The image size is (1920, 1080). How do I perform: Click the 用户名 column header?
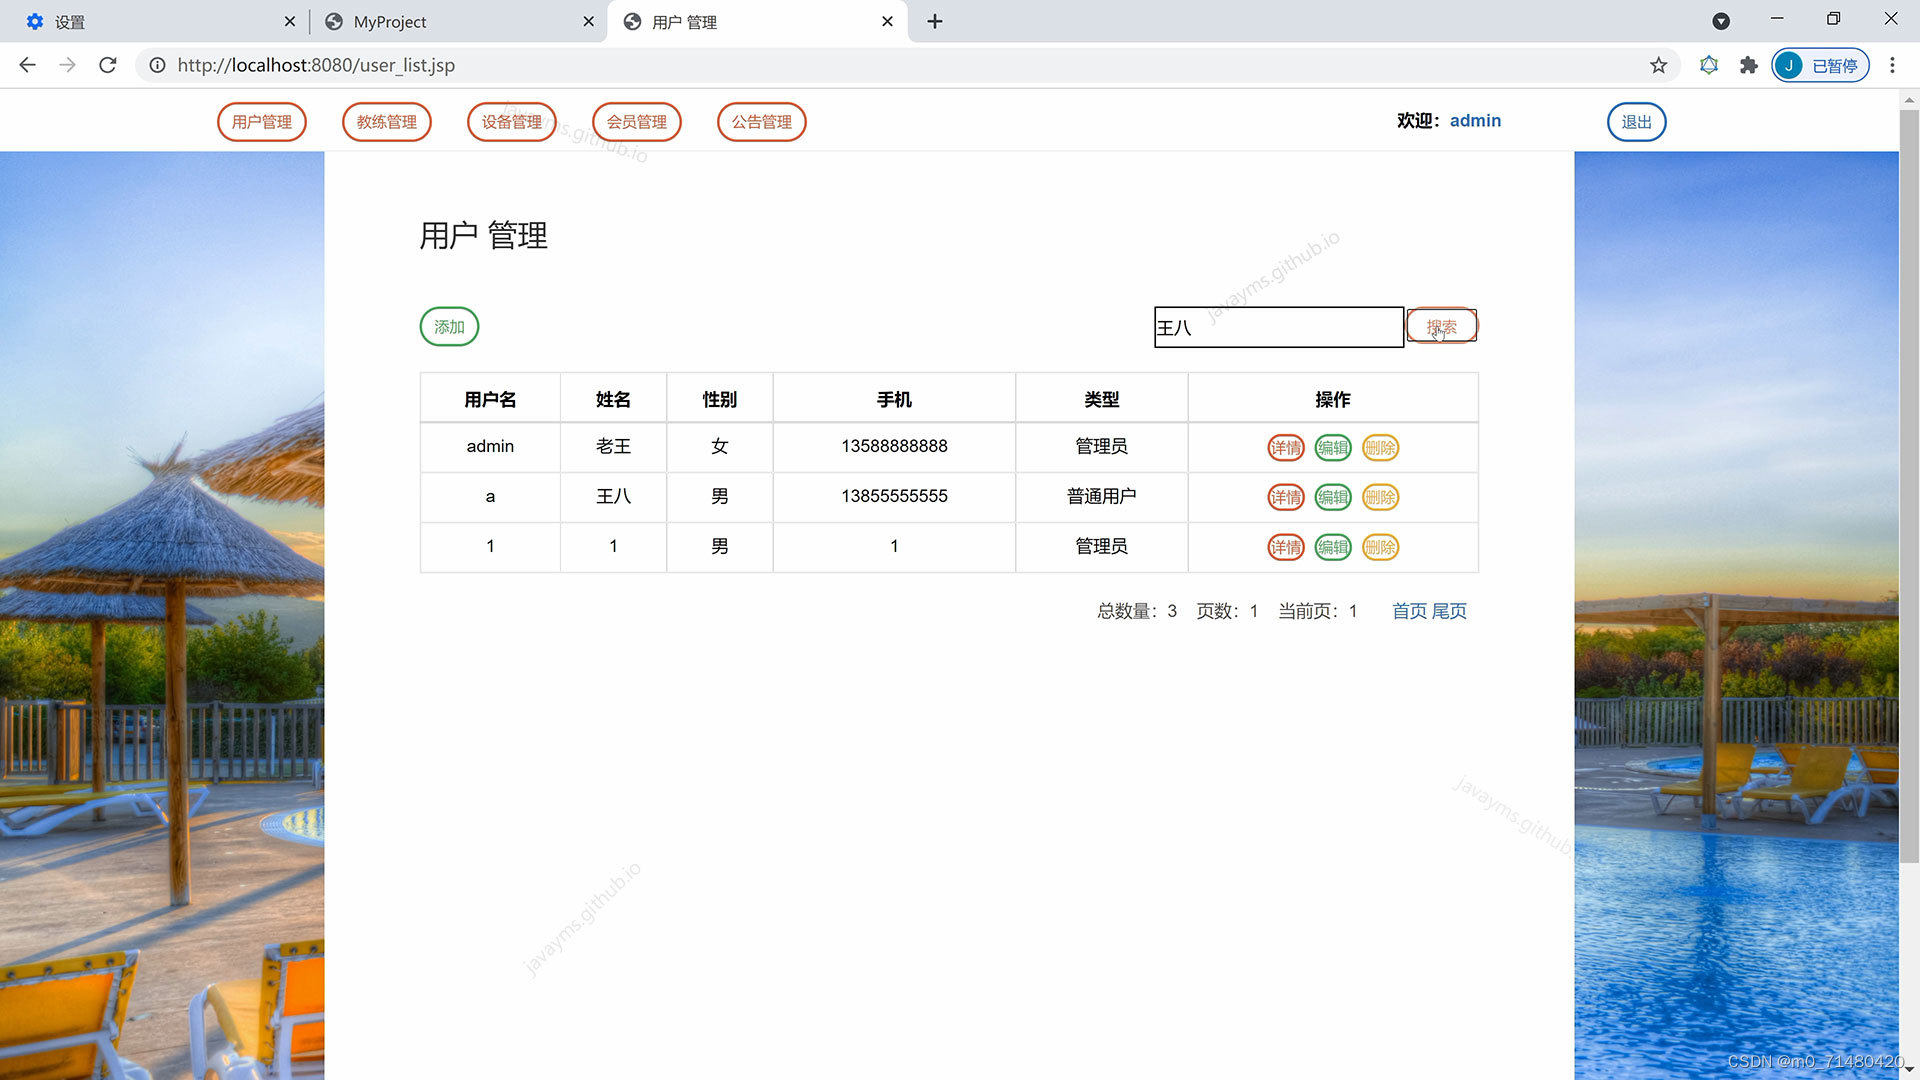[490, 399]
